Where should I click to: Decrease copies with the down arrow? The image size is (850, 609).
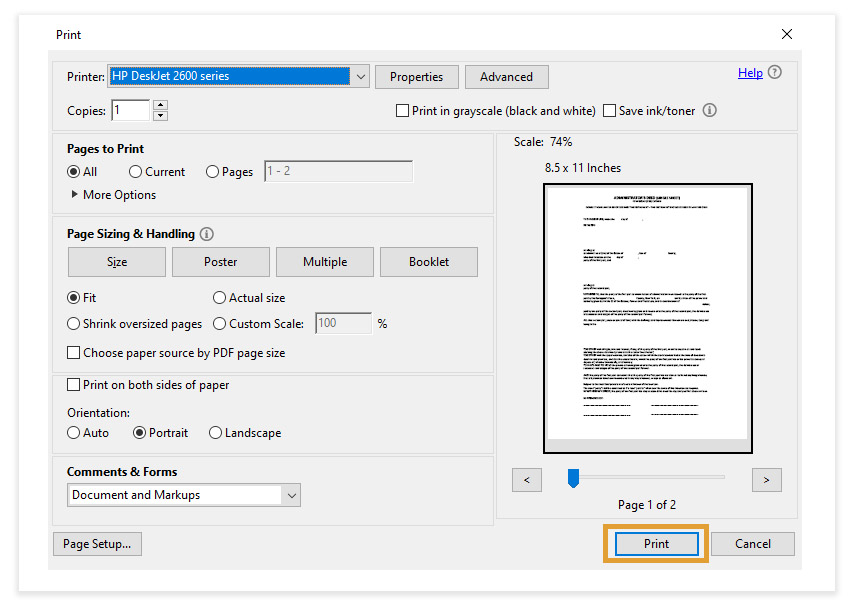click(x=160, y=116)
